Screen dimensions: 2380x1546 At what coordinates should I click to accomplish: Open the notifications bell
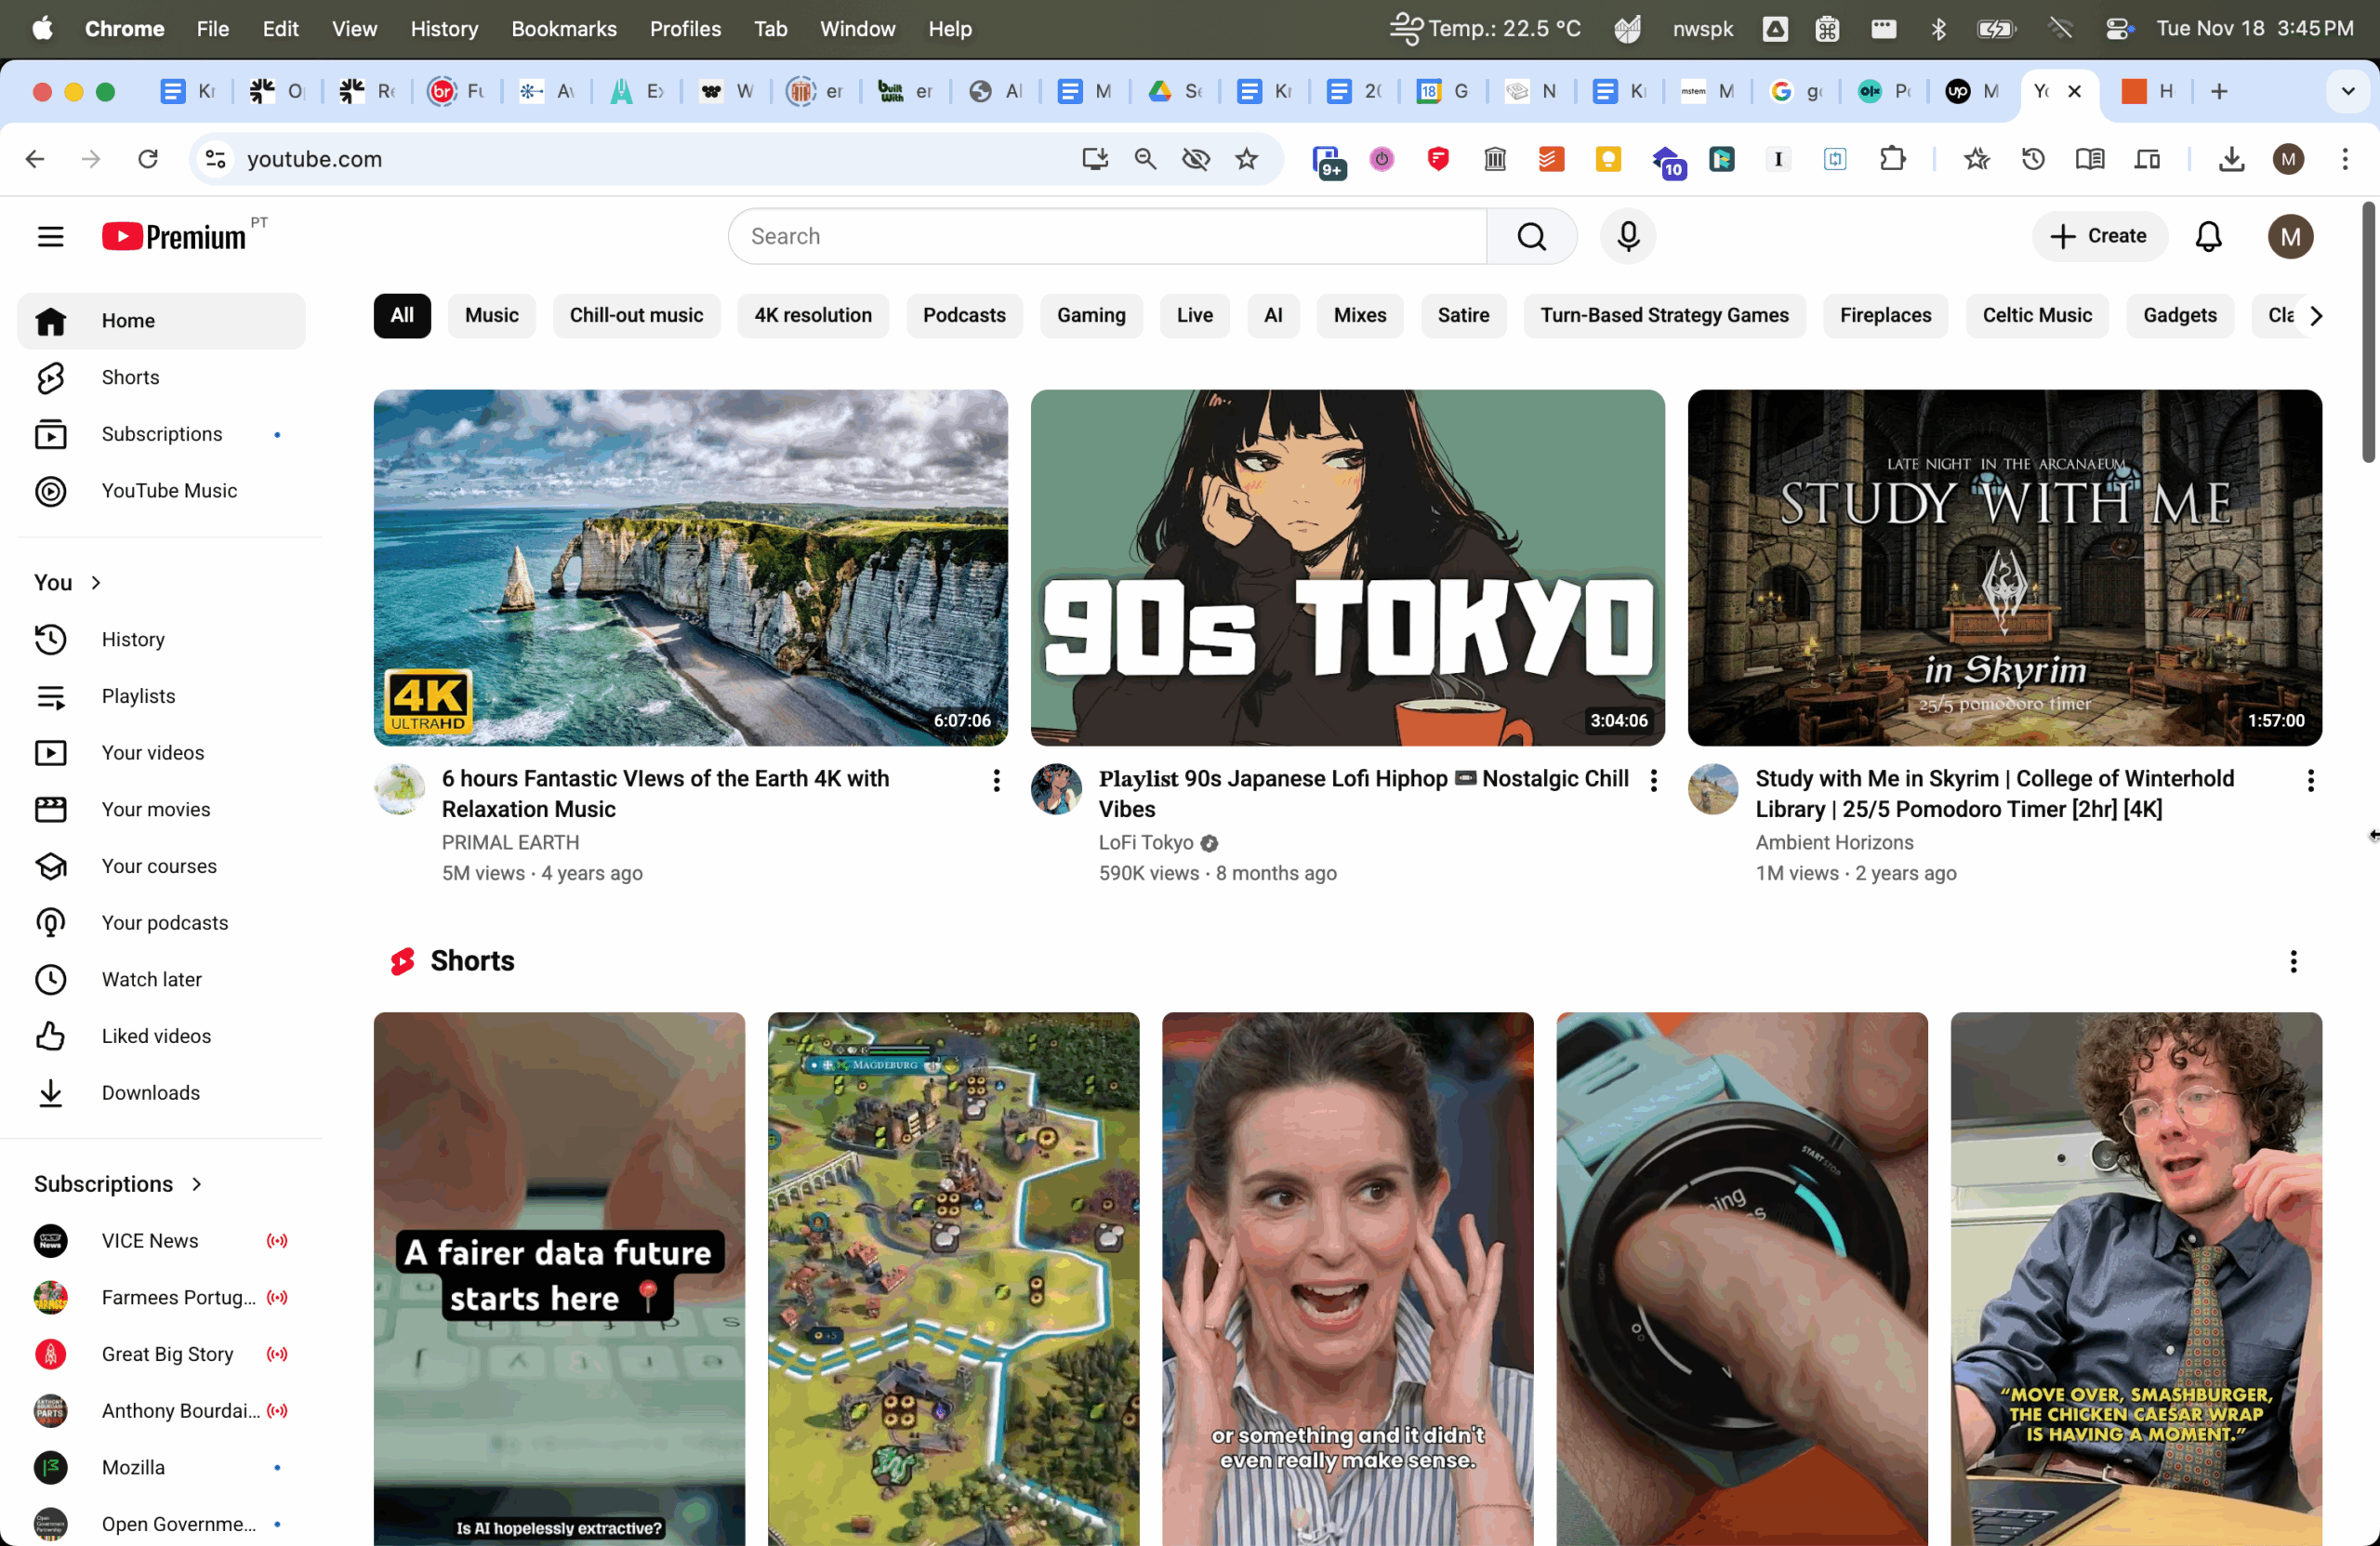point(2208,236)
